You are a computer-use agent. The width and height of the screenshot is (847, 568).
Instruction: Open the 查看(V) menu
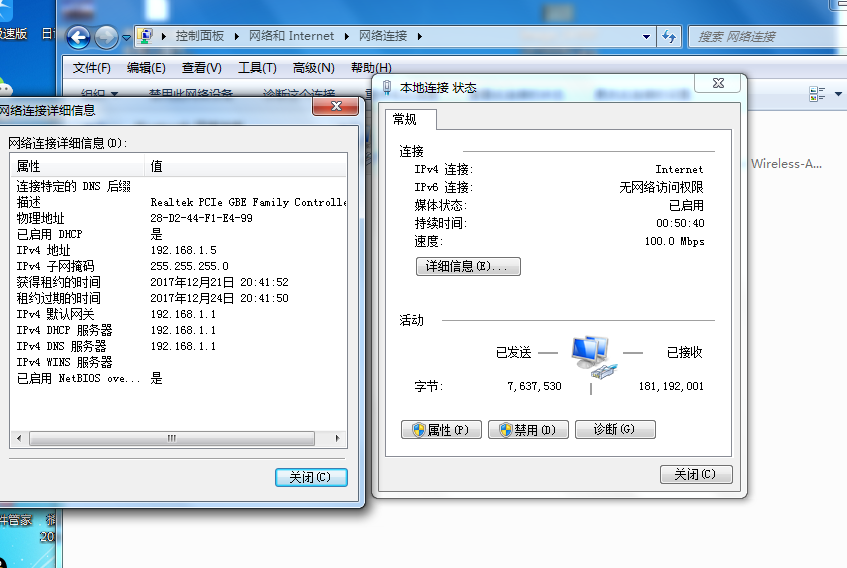tap(201, 68)
